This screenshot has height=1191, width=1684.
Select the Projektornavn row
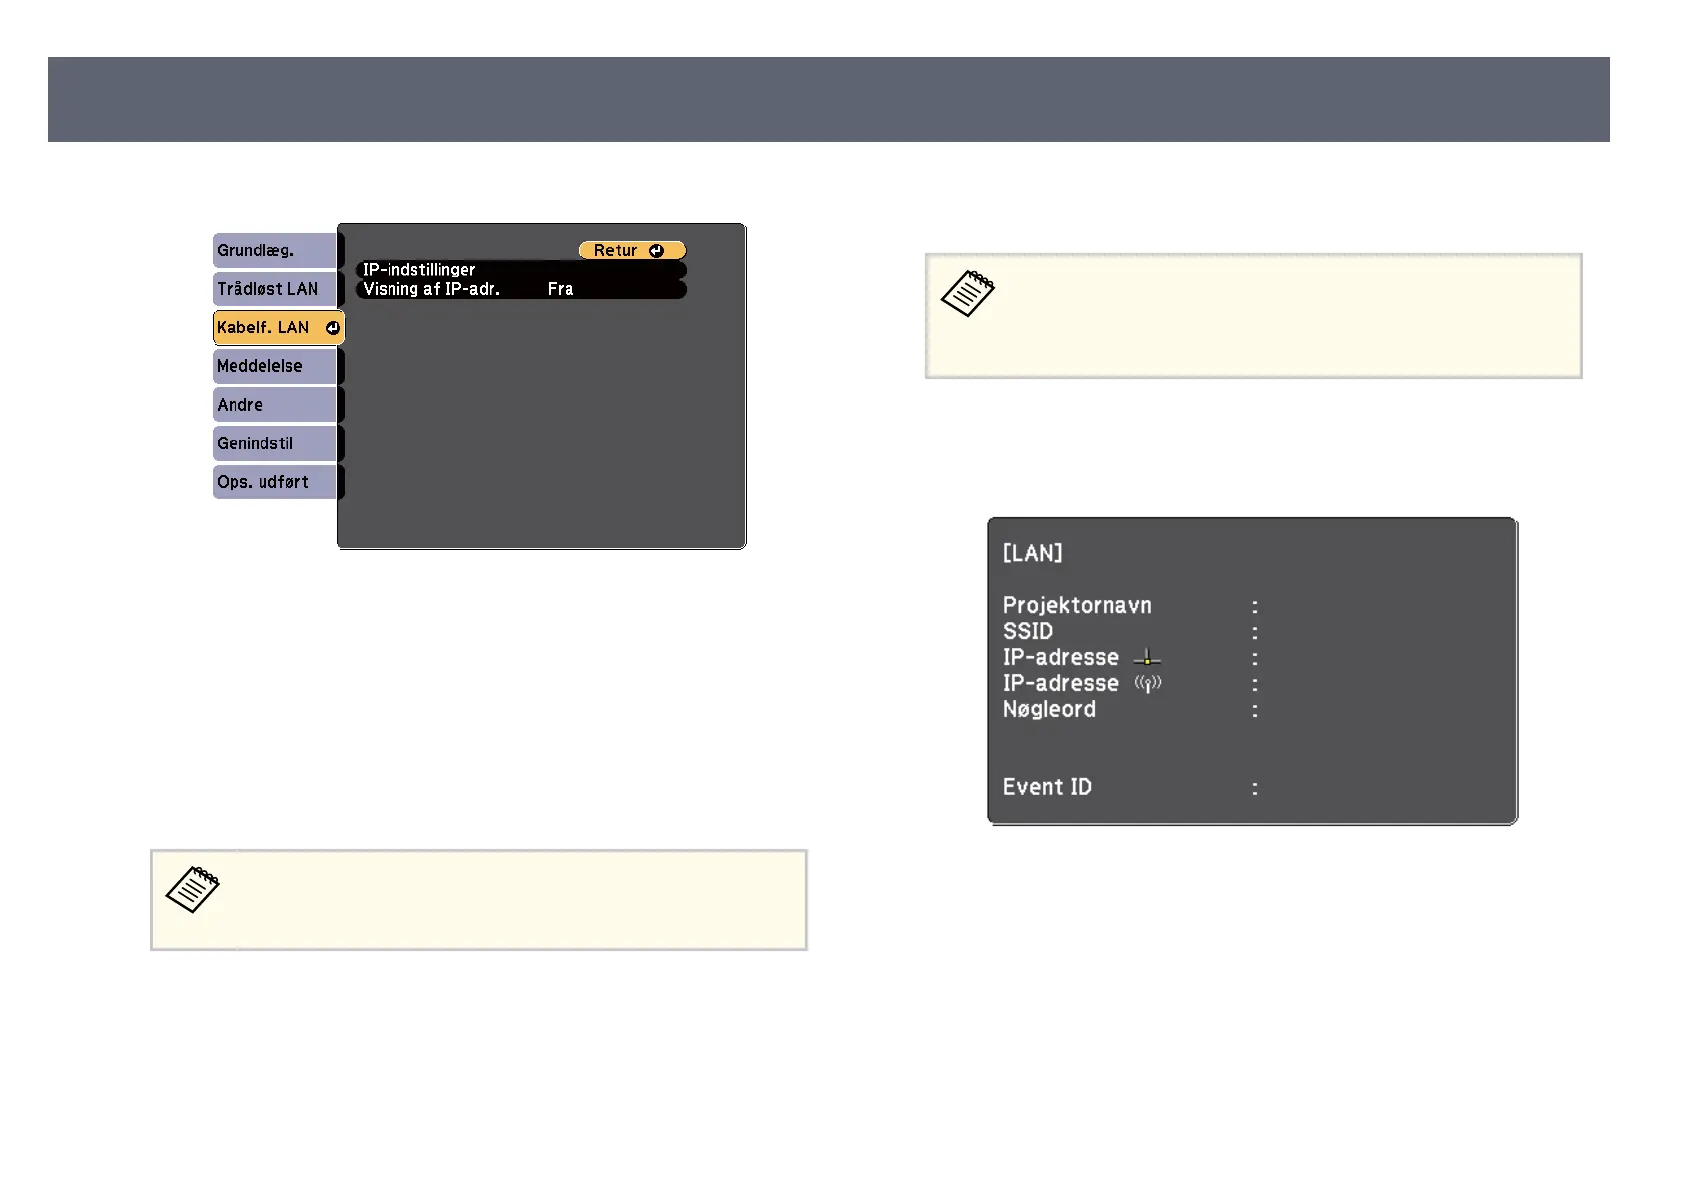point(1077,606)
